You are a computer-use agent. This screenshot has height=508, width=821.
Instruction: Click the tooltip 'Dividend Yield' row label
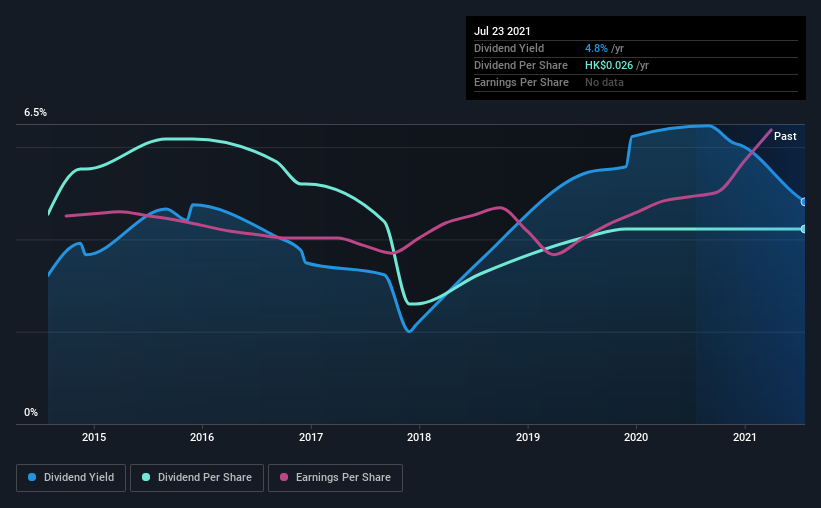pyautogui.click(x=509, y=48)
